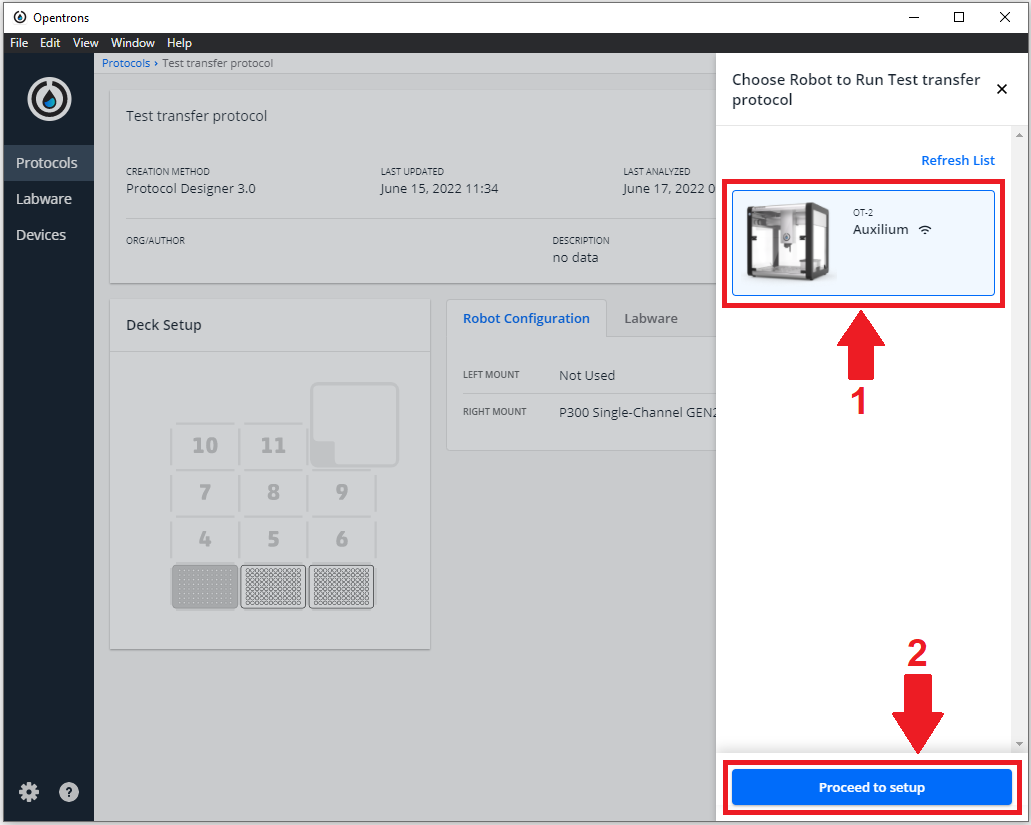This screenshot has height=825, width=1031.
Task: Click the 'Auxilium' robot name text
Action: (x=880, y=229)
